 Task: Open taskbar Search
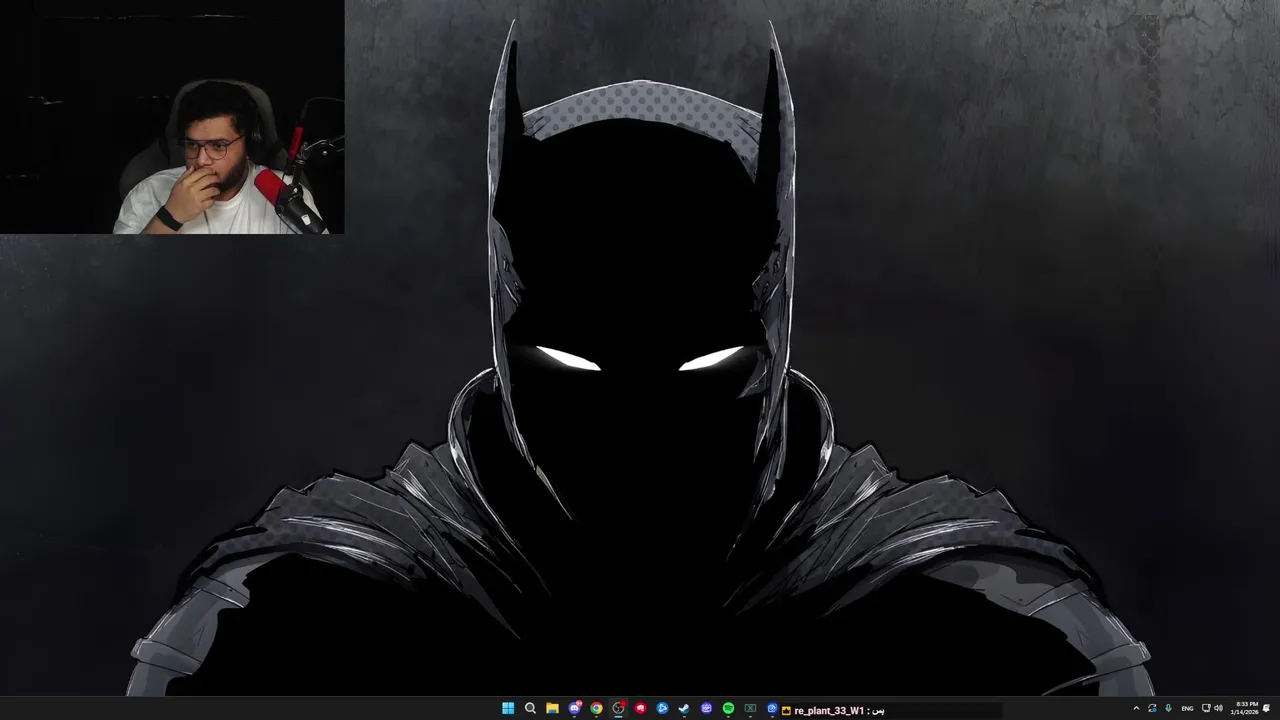coord(530,709)
